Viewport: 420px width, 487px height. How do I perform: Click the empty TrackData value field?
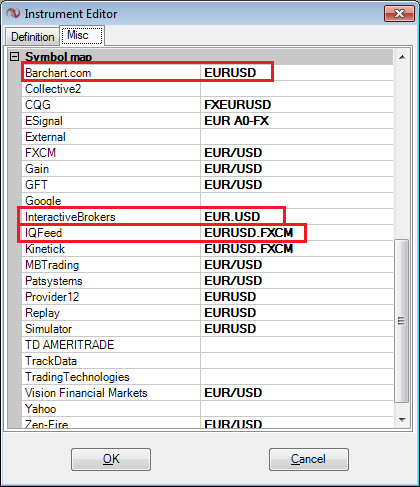point(297,361)
